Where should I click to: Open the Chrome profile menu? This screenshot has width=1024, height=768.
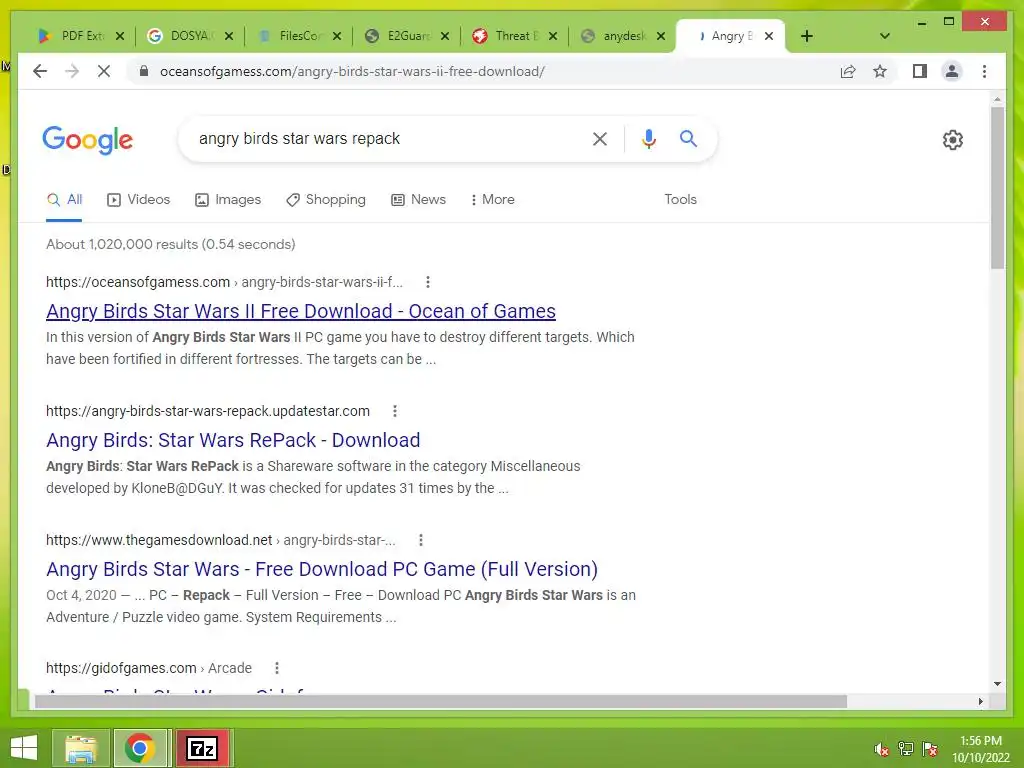click(x=952, y=71)
